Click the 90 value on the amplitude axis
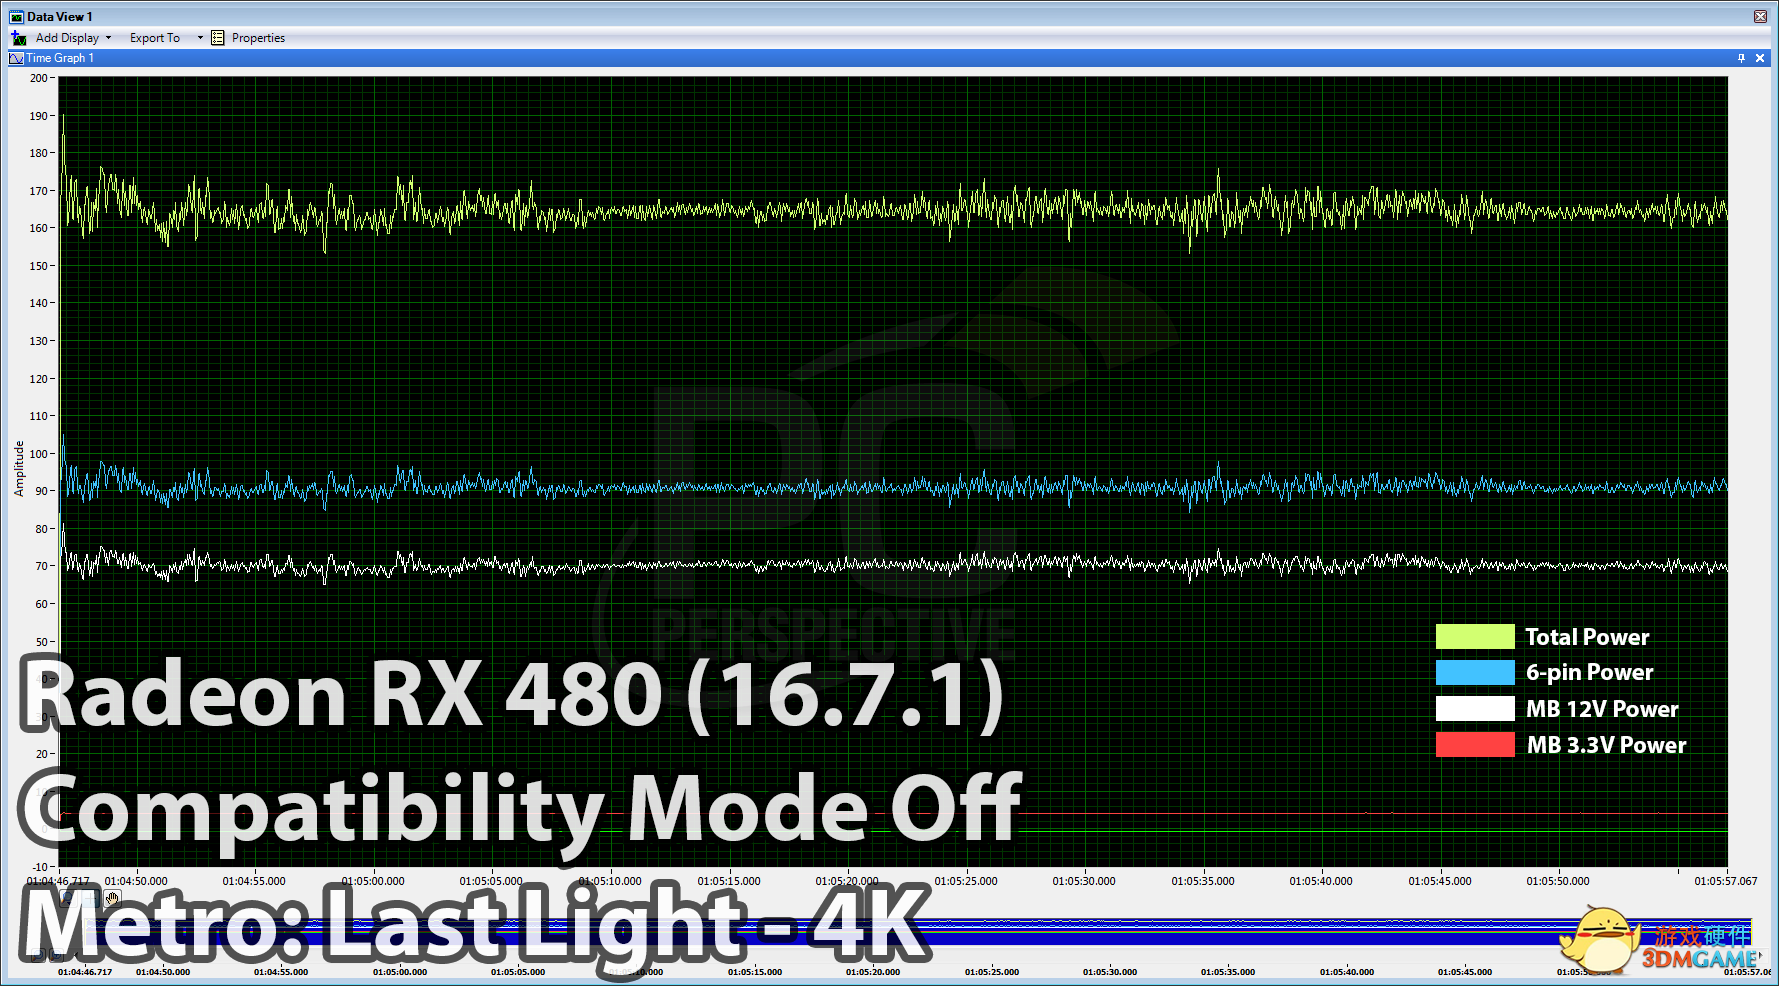 [41, 491]
